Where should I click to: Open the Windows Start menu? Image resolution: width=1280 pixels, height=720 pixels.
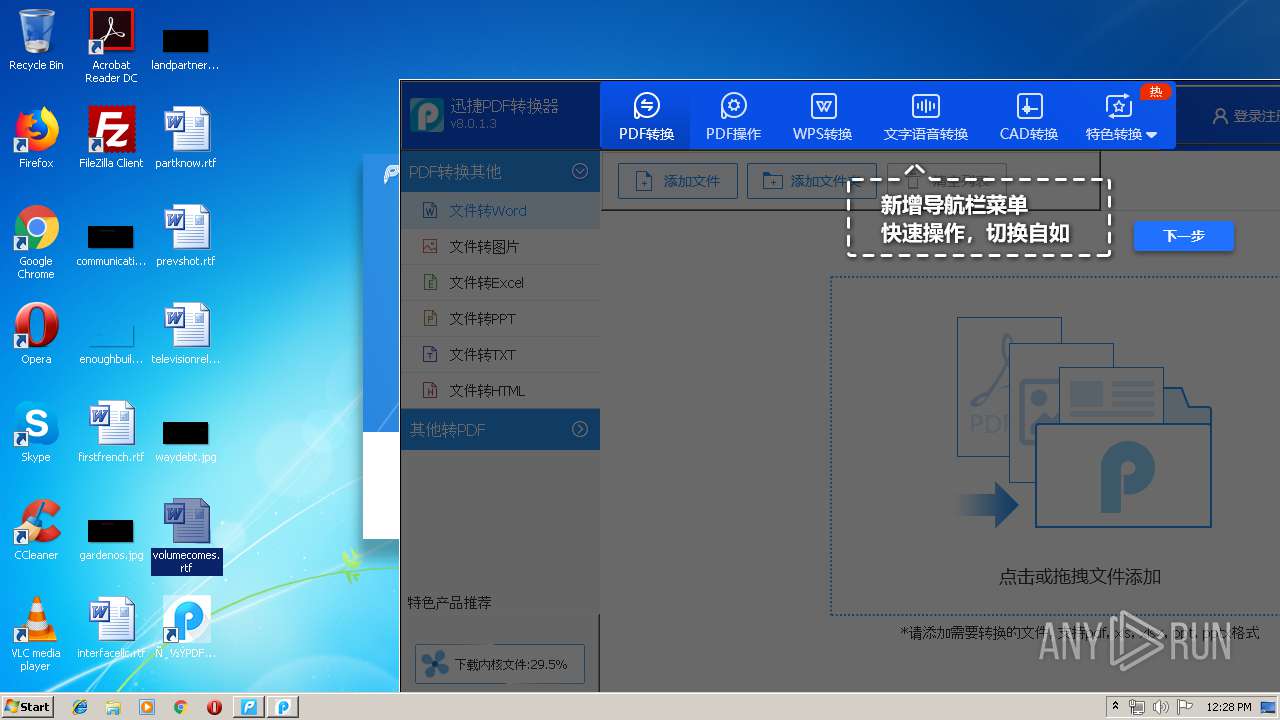(27, 707)
